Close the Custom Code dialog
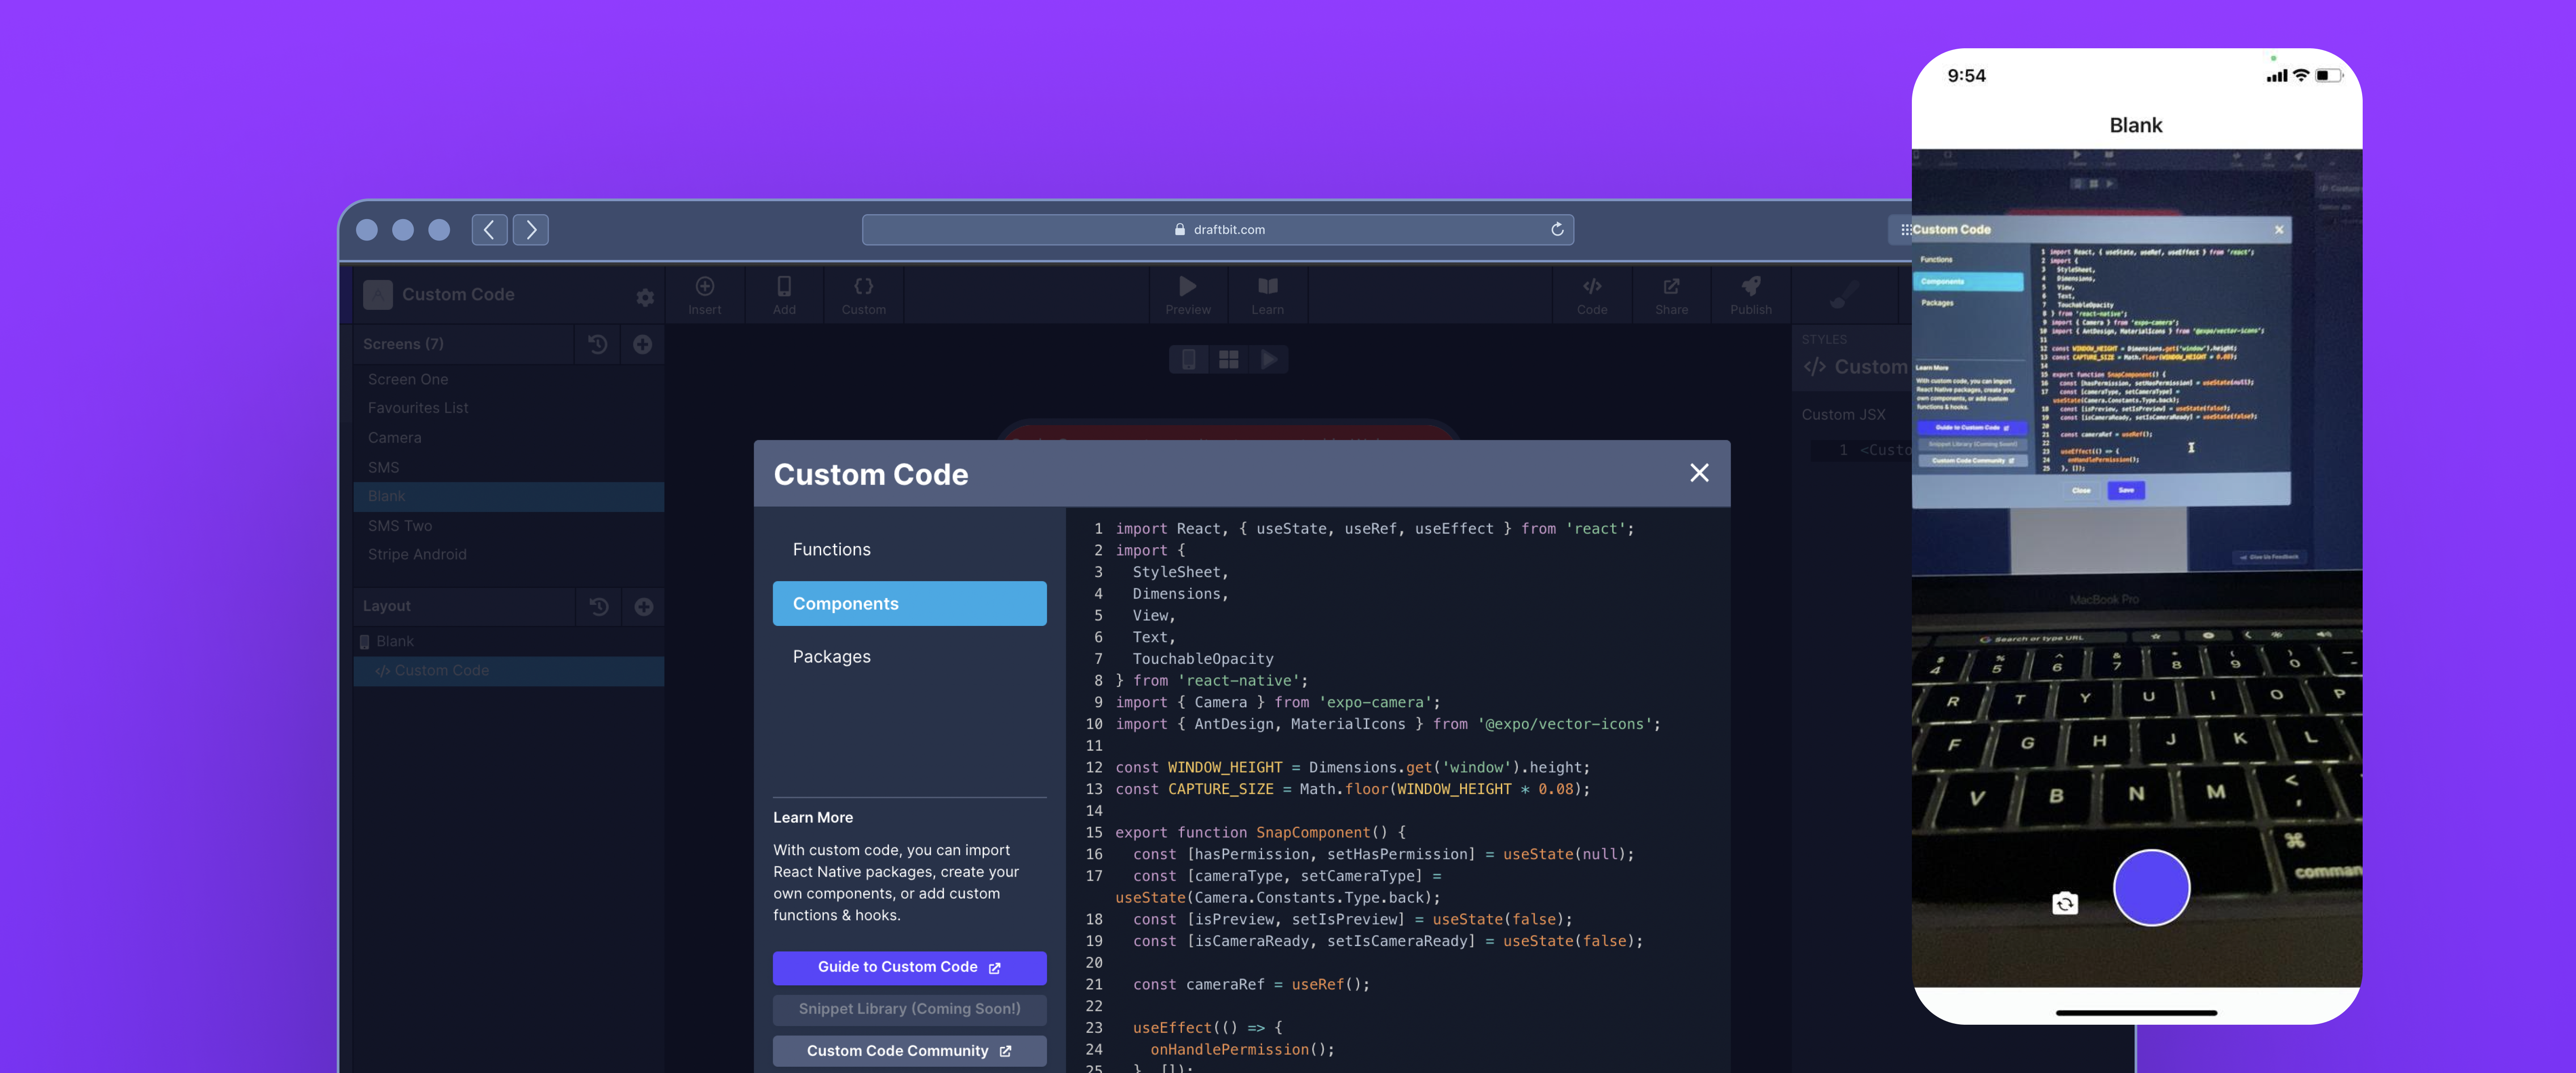The height and width of the screenshot is (1073, 2576). tap(1698, 473)
